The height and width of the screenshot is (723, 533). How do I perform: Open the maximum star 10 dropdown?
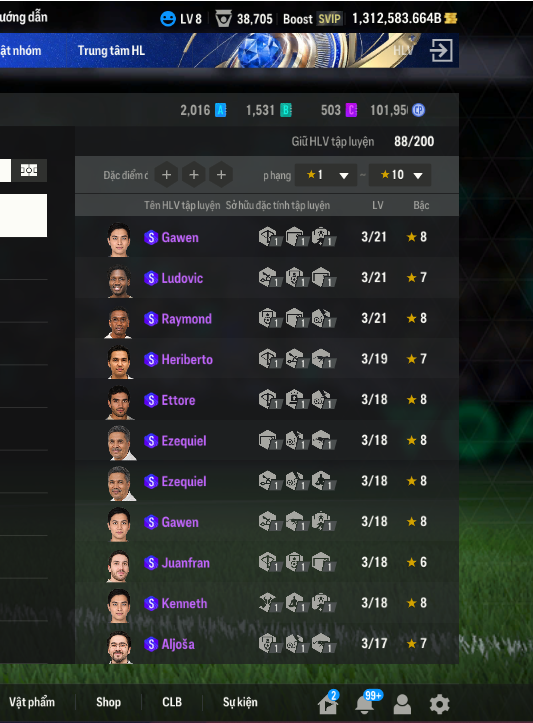pos(400,175)
